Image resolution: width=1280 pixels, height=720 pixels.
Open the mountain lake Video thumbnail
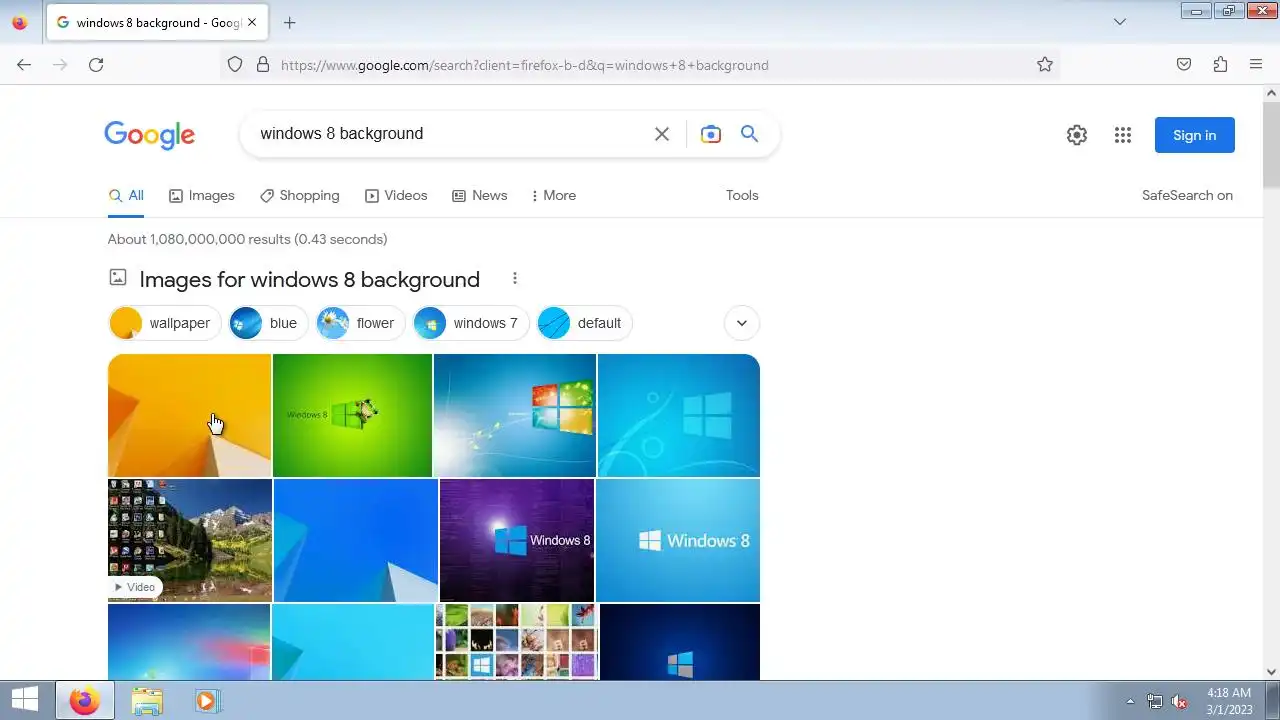click(190, 540)
